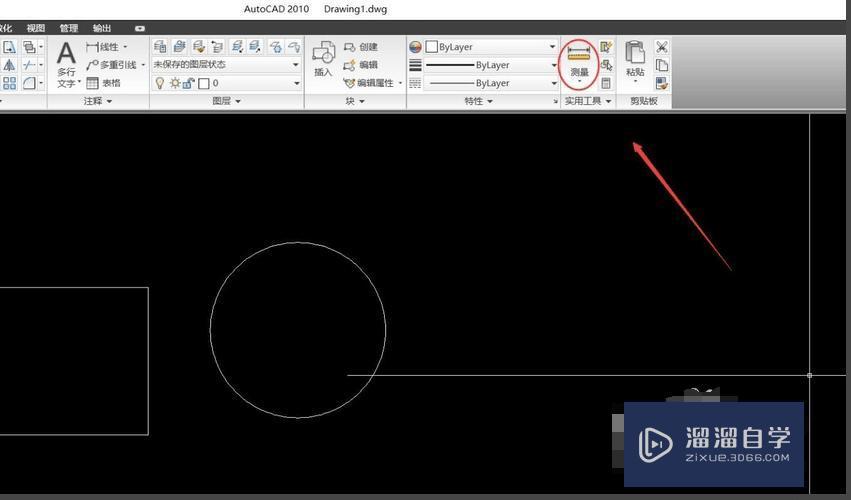Screen dimensions: 851x500
Task: Click the linetype icon in 特性 panel
Action: pyautogui.click(x=415, y=83)
